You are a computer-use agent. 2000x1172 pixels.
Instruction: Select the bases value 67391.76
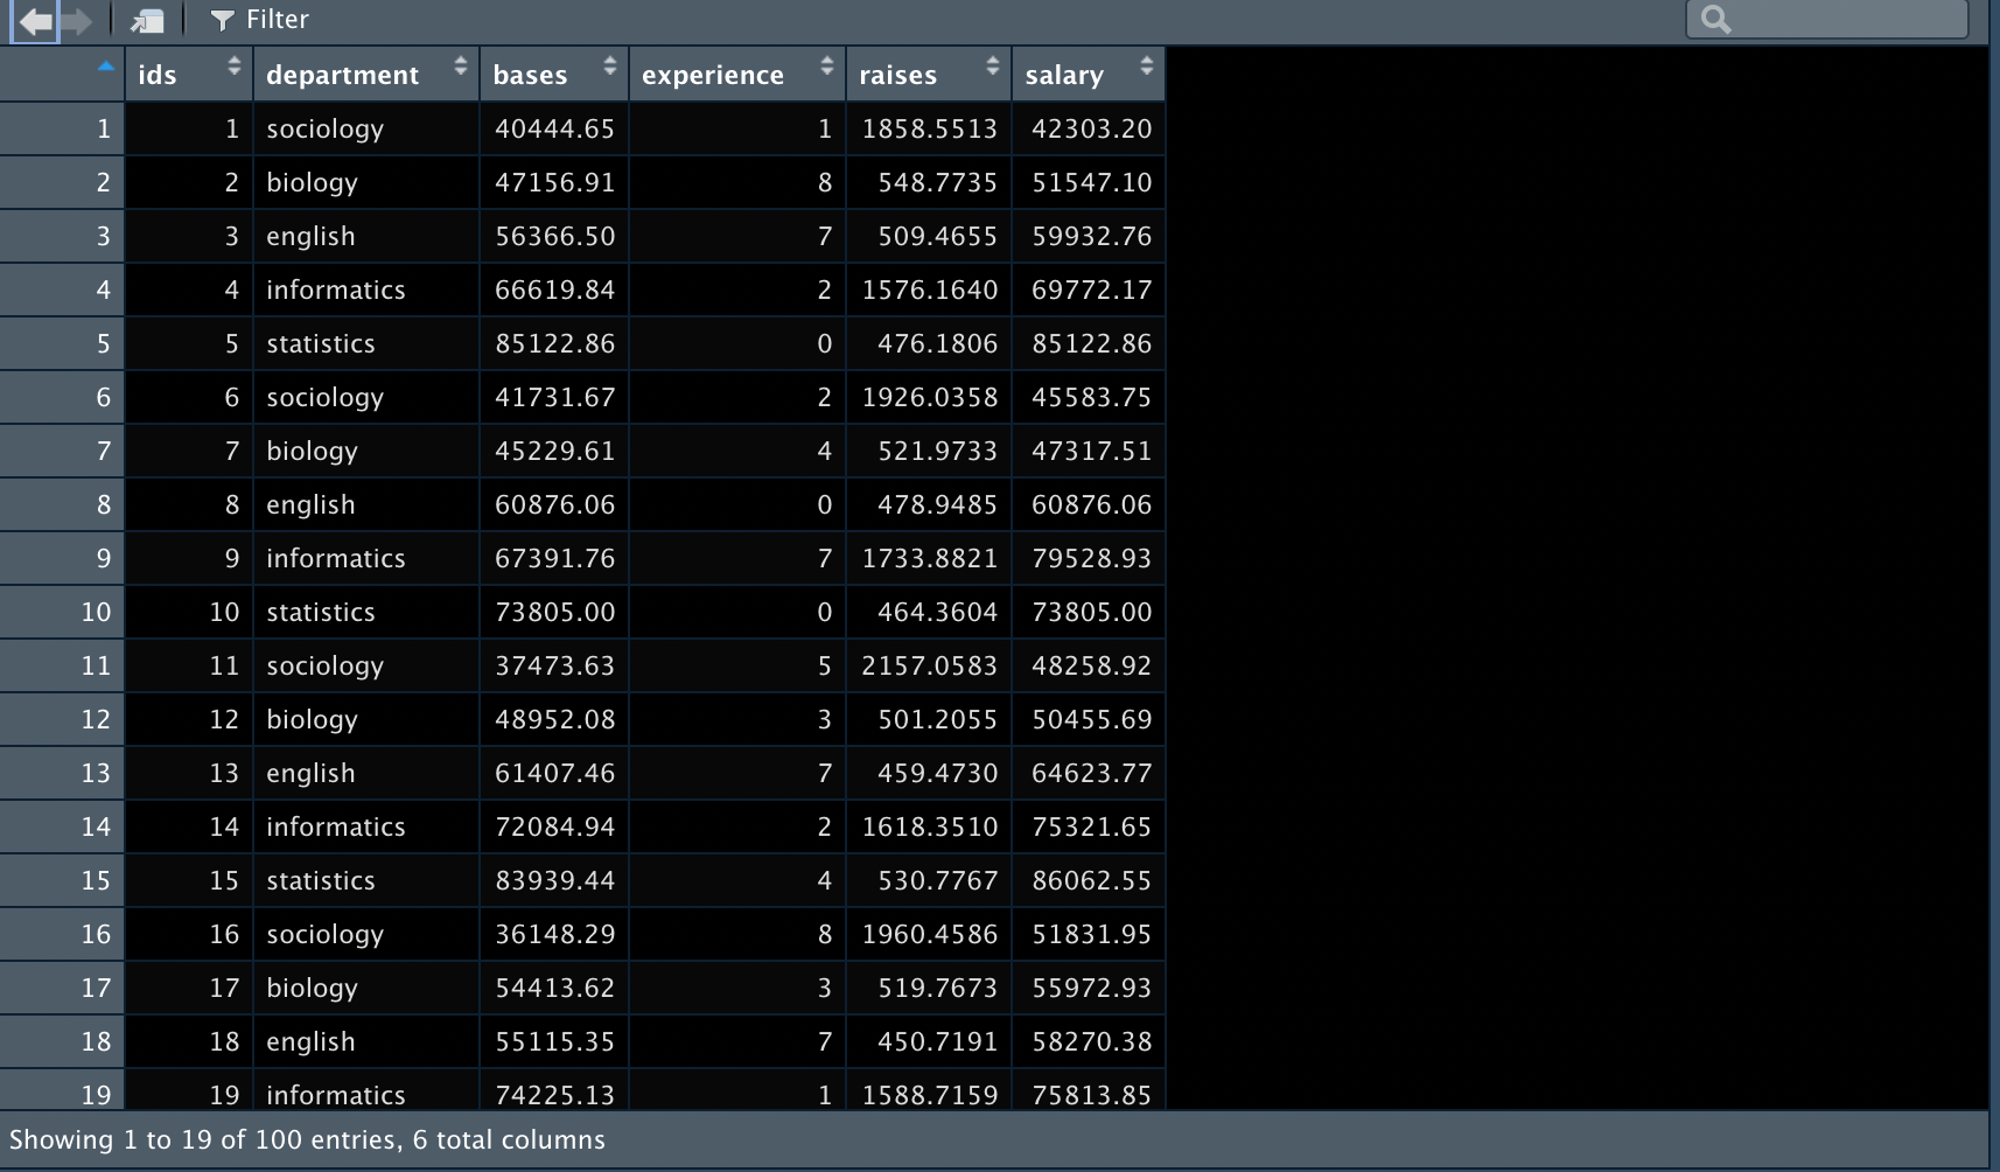(555, 559)
